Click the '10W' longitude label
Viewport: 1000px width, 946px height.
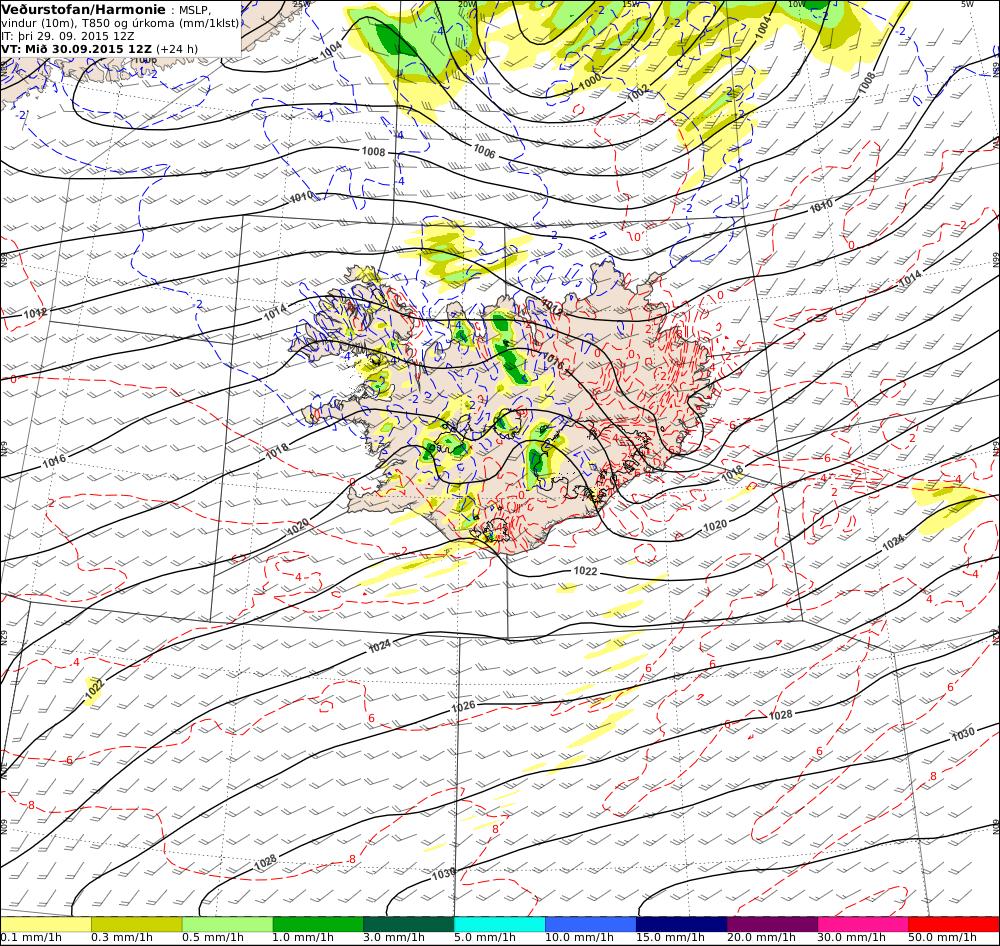point(796,4)
